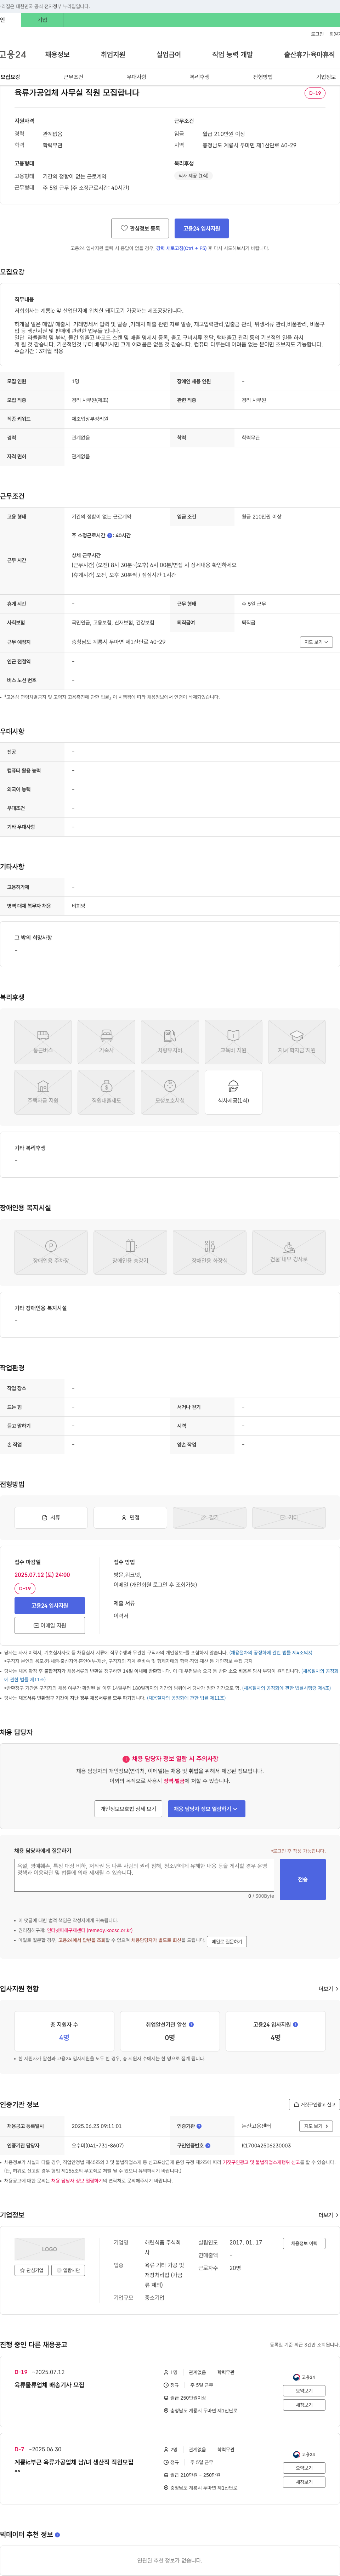
Task: Click the 건물 내부 경사로 icon
Action: tap(289, 1252)
